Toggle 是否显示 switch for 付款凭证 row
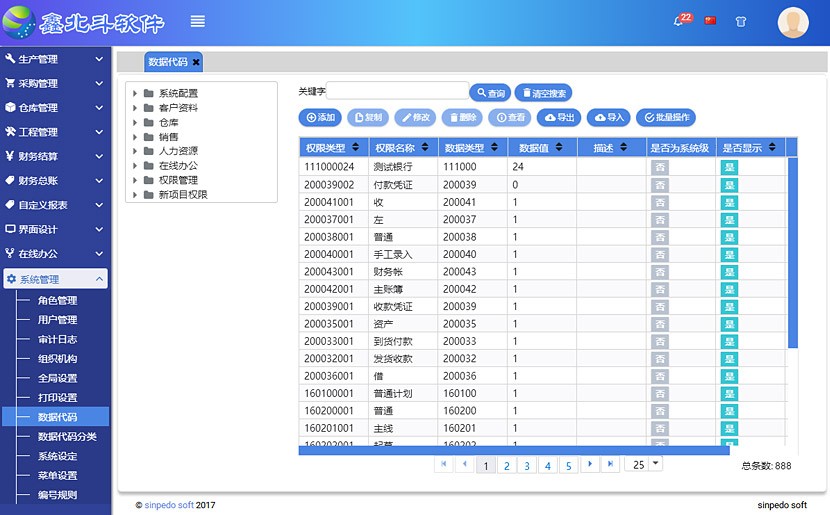This screenshot has width=830, height=515. click(x=729, y=185)
